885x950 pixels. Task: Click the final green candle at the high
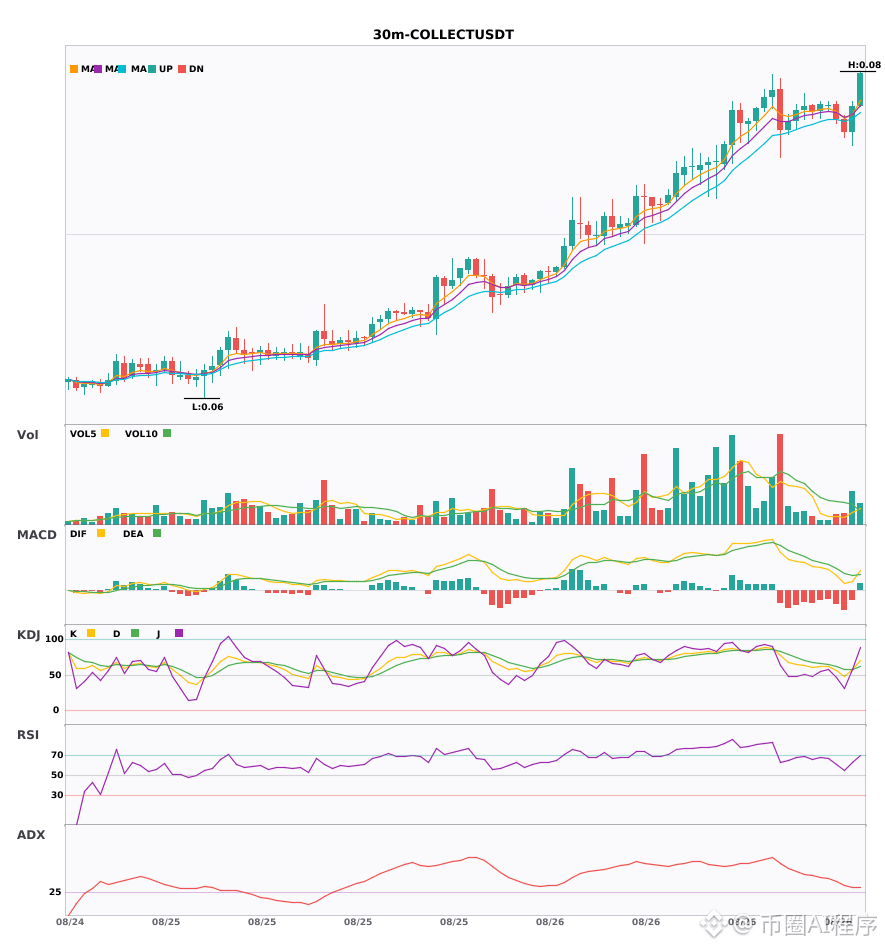pos(860,90)
